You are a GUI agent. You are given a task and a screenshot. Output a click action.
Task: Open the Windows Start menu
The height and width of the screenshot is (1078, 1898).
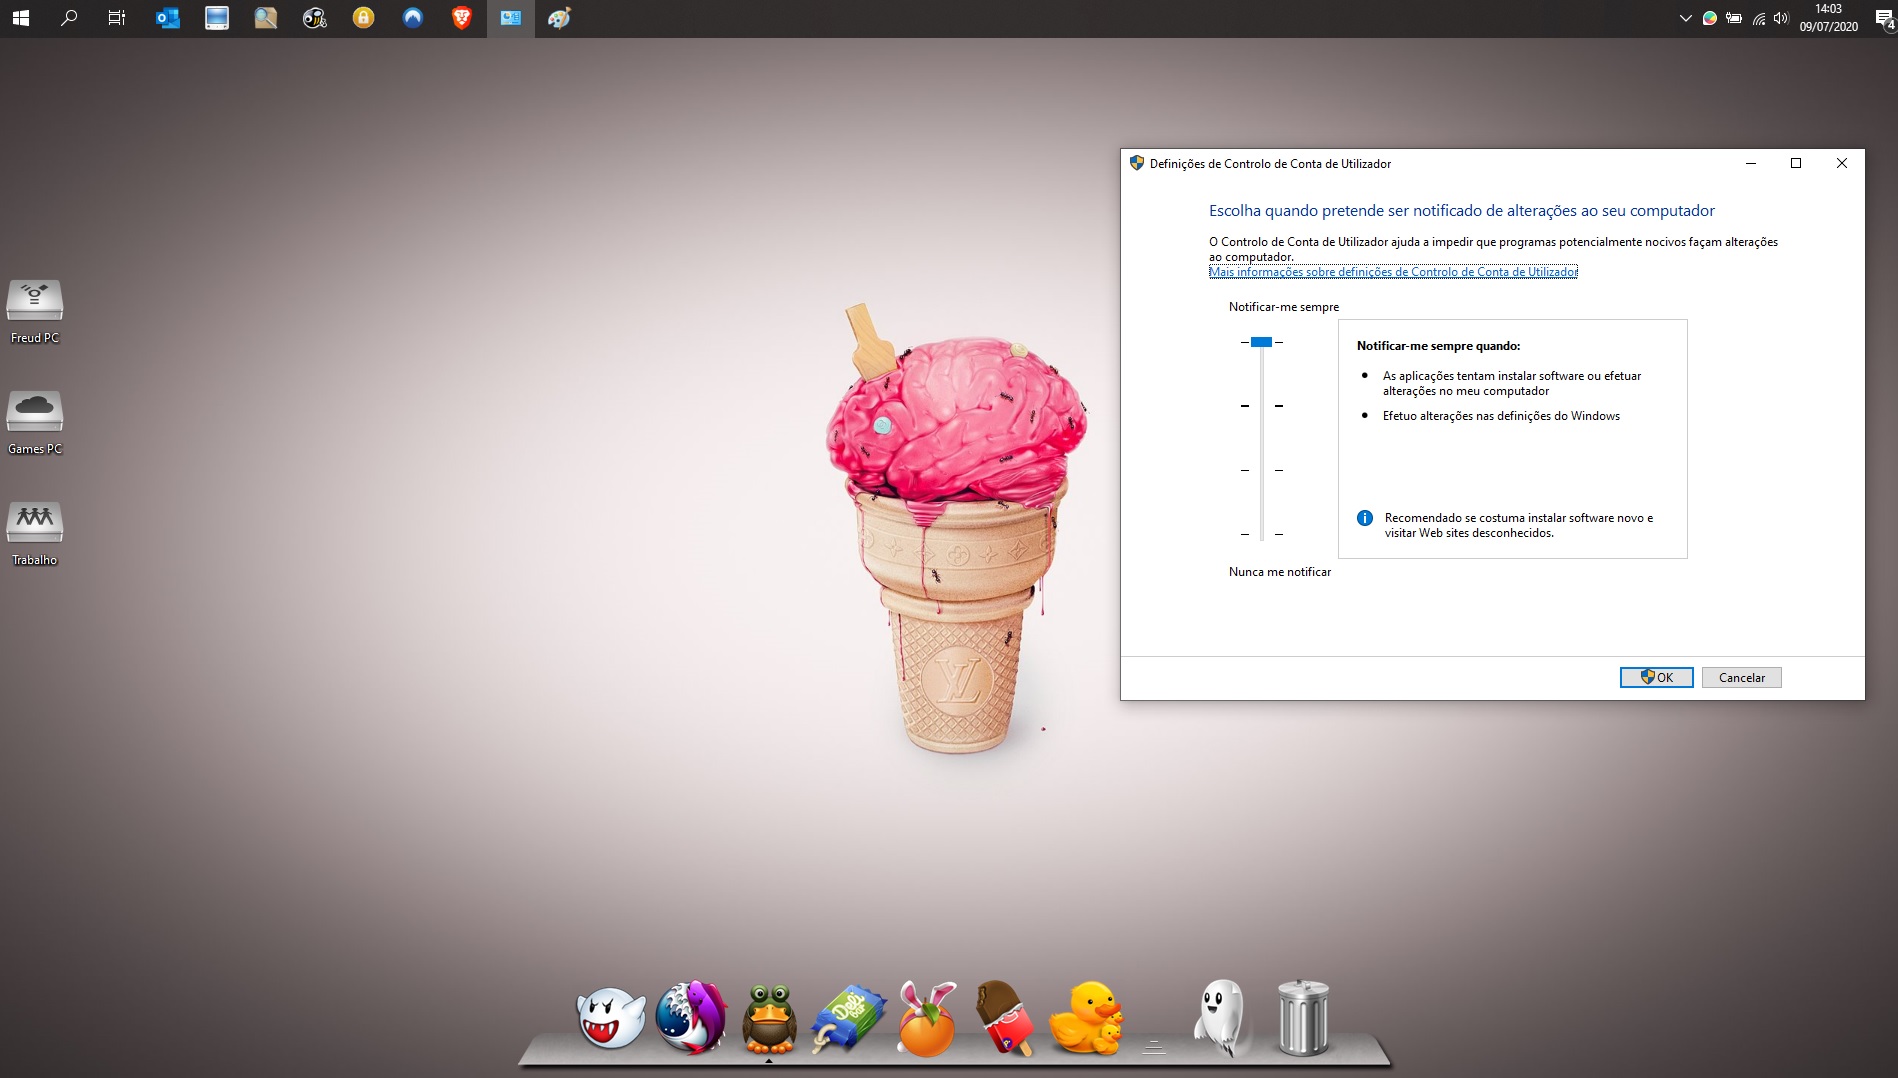coord(20,18)
